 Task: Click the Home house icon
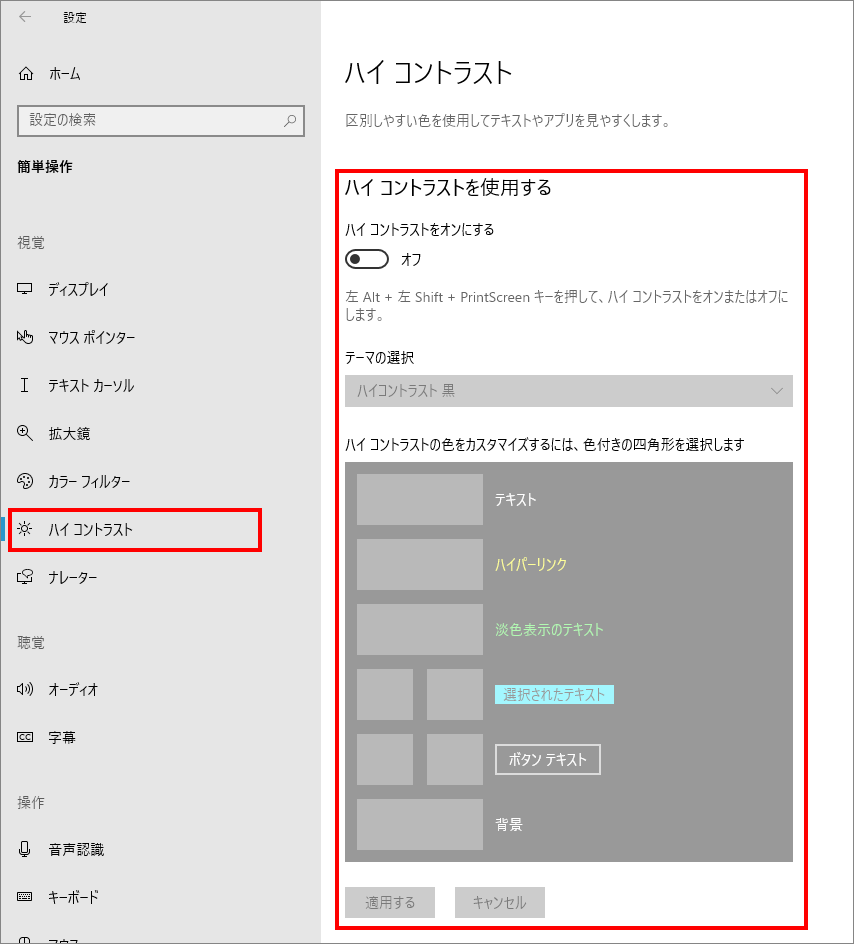[26, 73]
